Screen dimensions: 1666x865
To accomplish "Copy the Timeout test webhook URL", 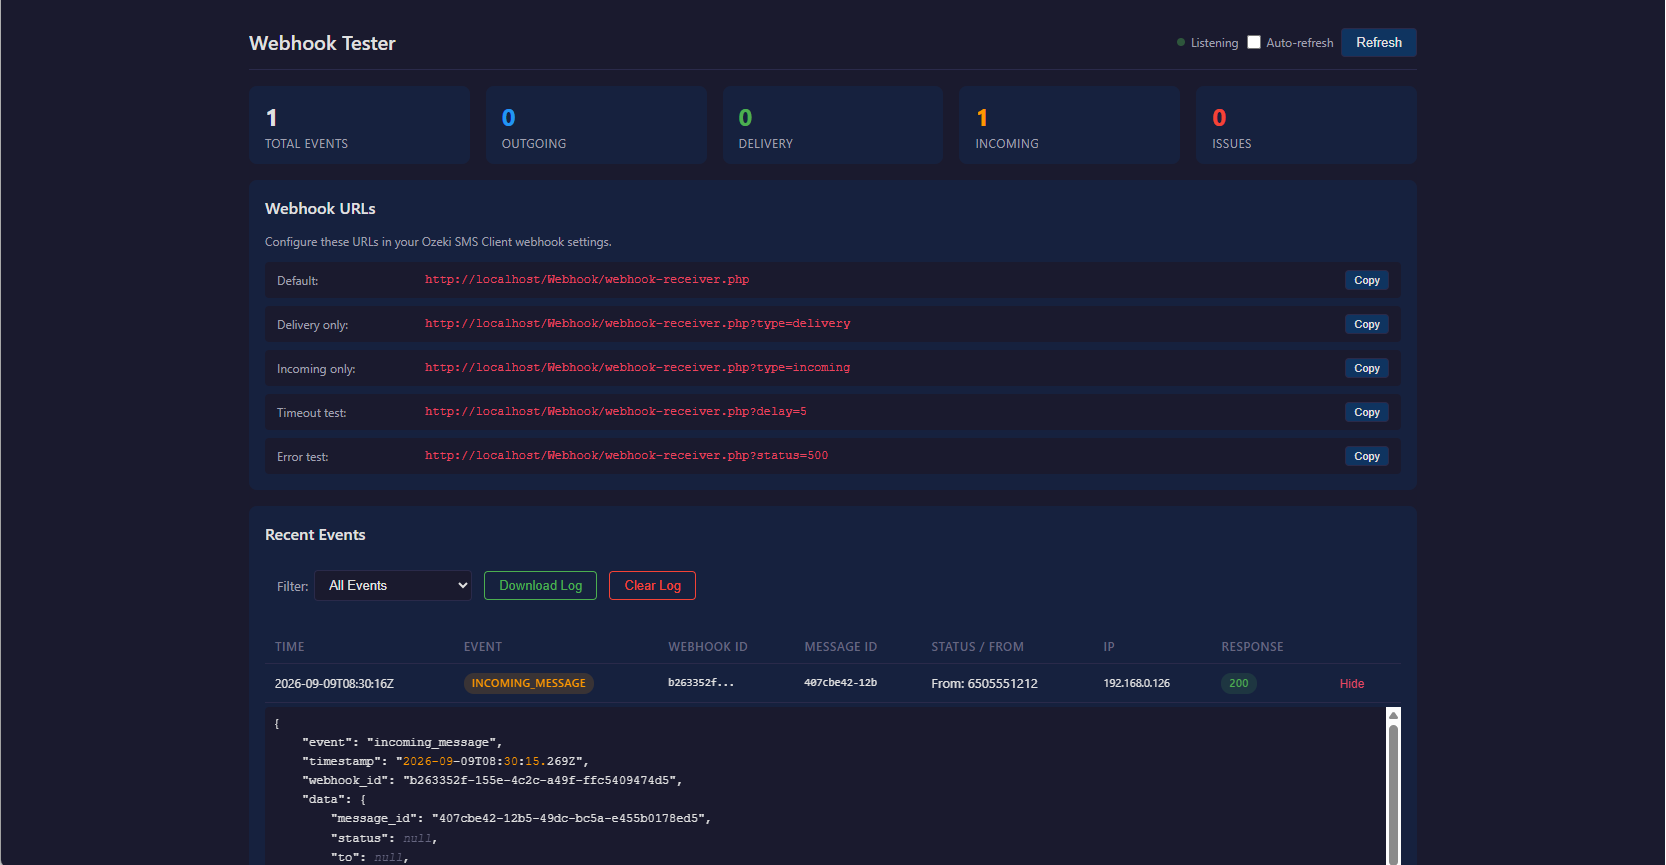I will click(1366, 412).
